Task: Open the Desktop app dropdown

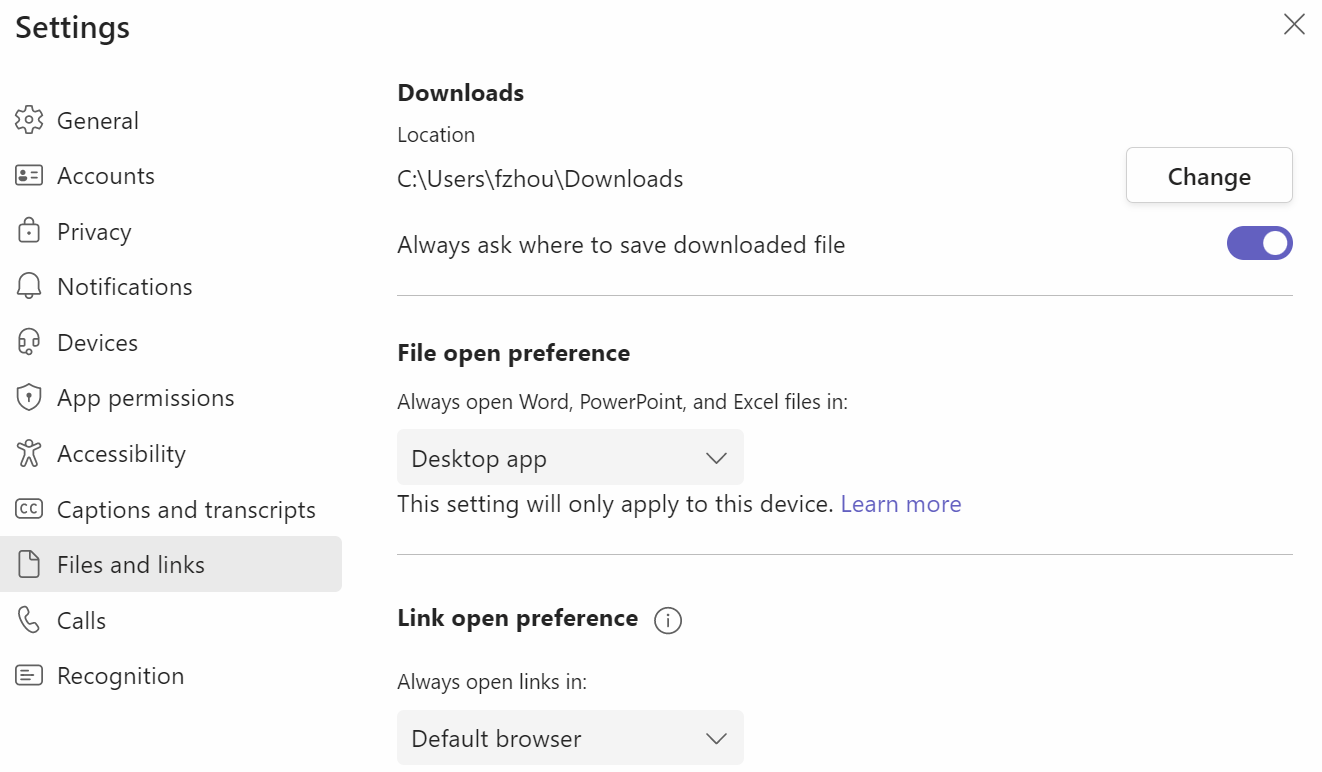Action: tap(570, 458)
